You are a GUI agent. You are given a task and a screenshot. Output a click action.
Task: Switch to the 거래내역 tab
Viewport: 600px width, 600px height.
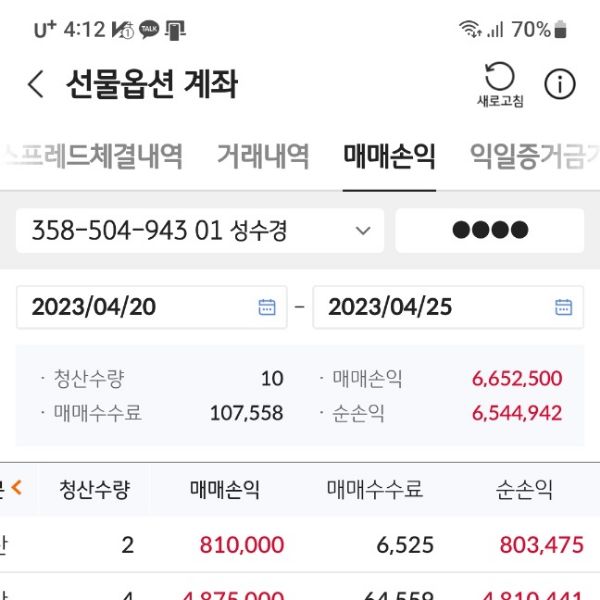[x=263, y=155]
